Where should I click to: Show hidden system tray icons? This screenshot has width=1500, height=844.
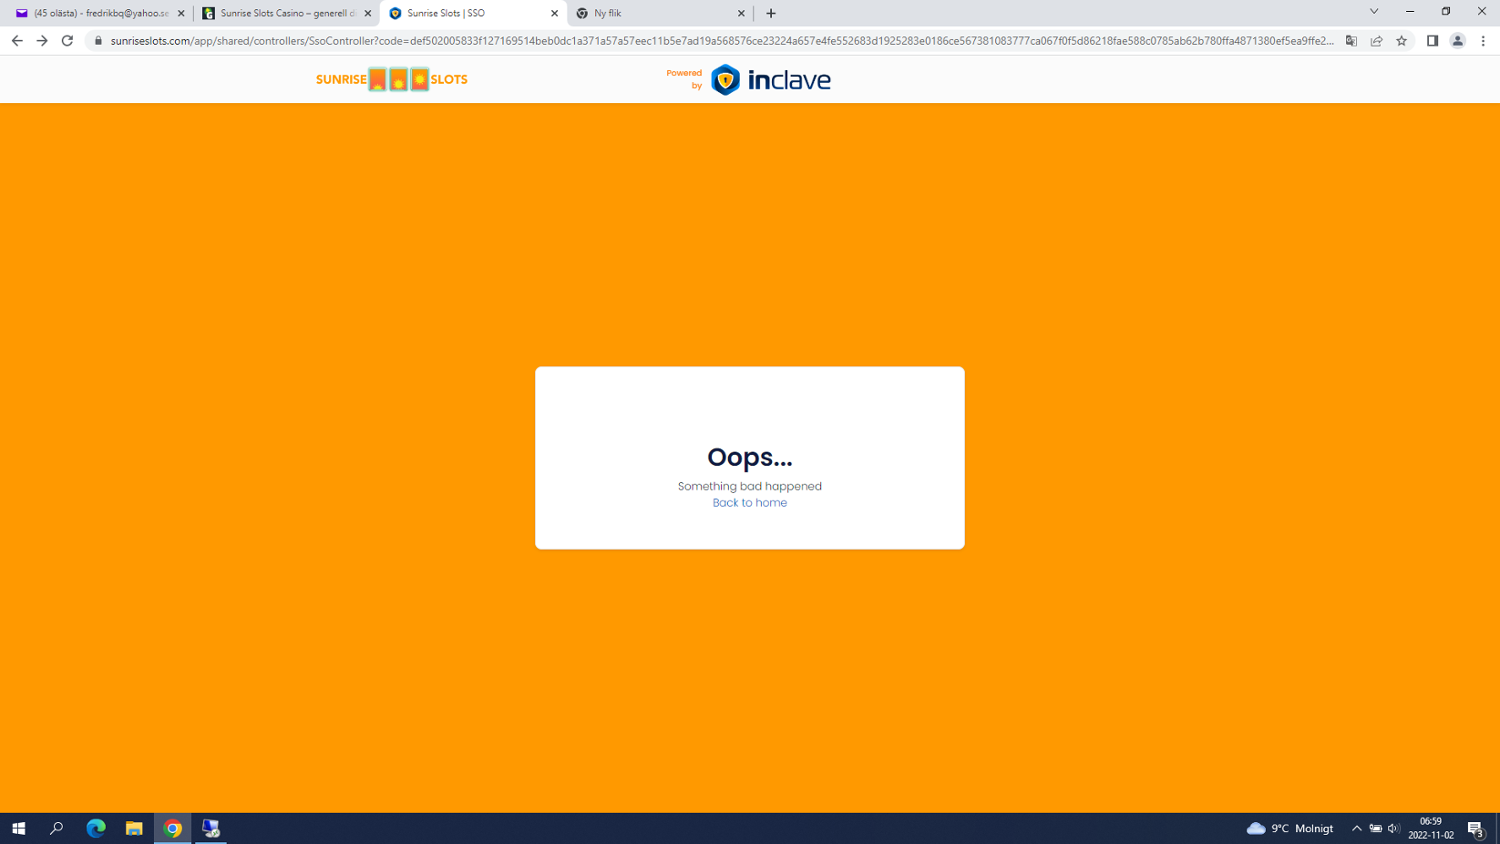point(1356,828)
